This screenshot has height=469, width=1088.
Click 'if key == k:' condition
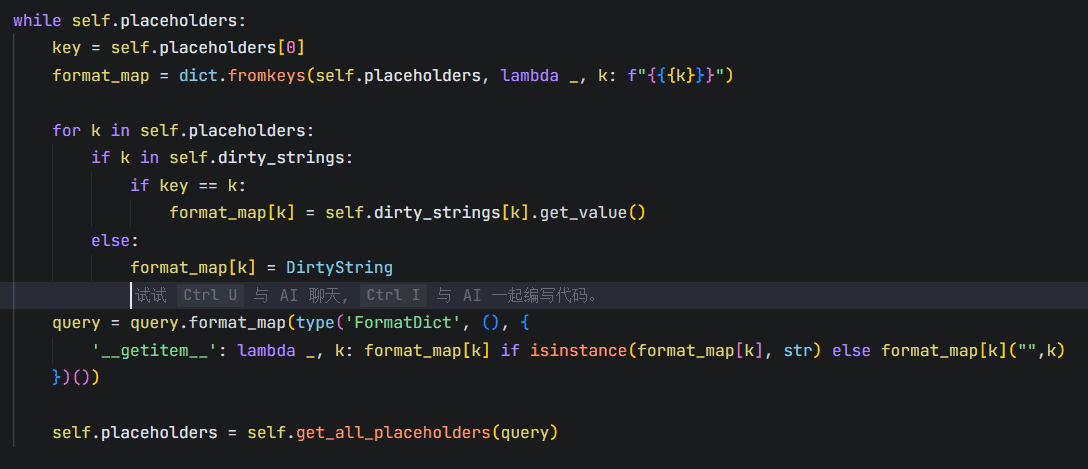[x=188, y=185]
